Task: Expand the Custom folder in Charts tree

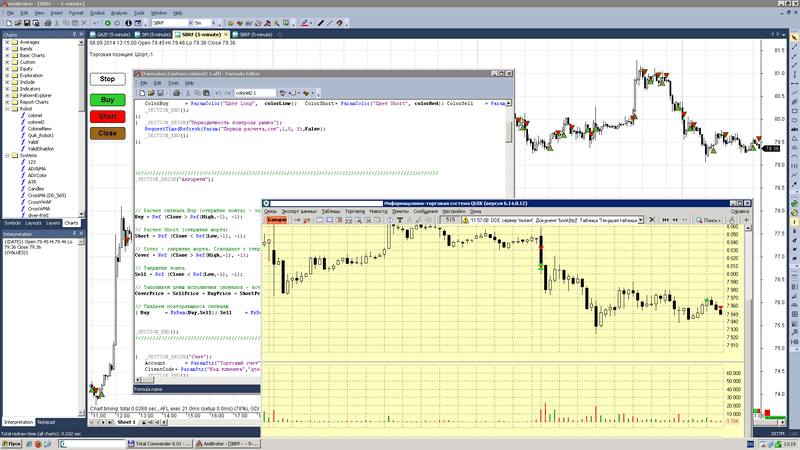Action: [7, 62]
